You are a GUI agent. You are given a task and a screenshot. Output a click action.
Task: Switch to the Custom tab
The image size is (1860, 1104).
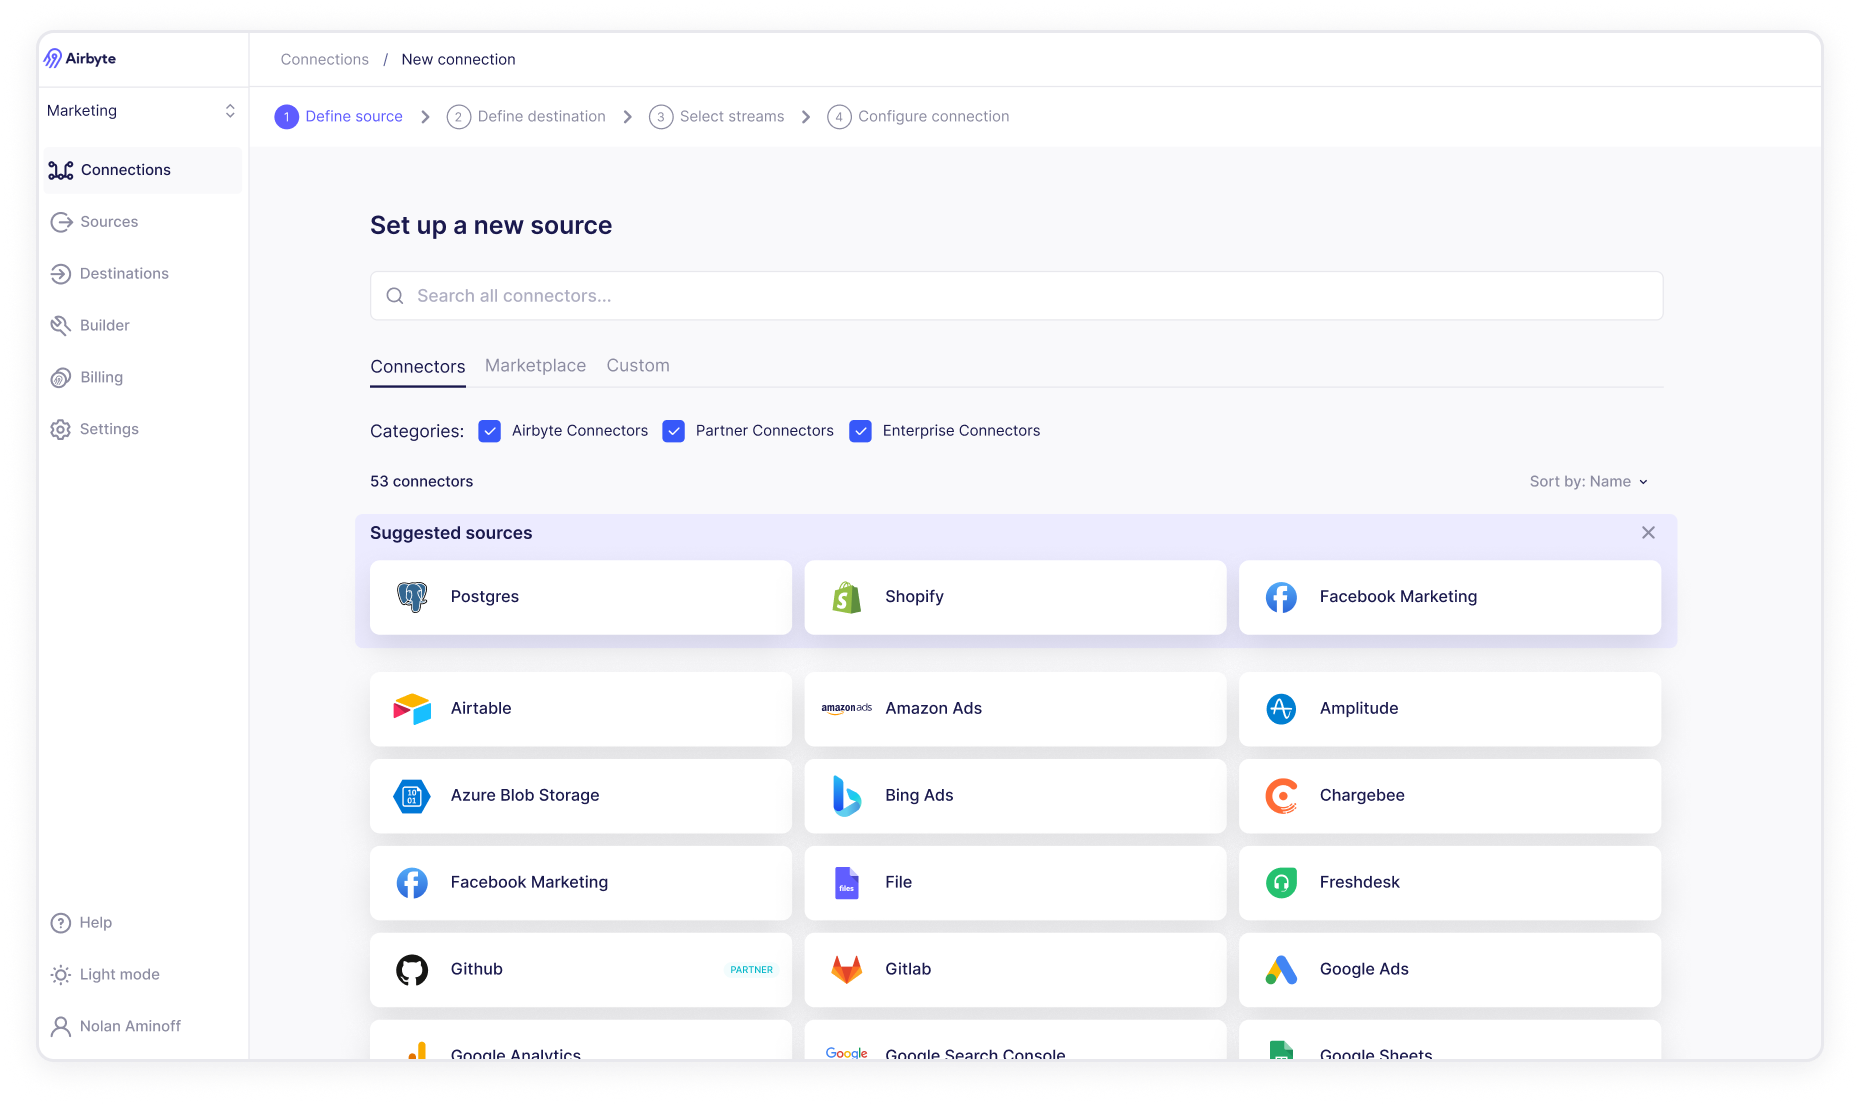tap(638, 366)
